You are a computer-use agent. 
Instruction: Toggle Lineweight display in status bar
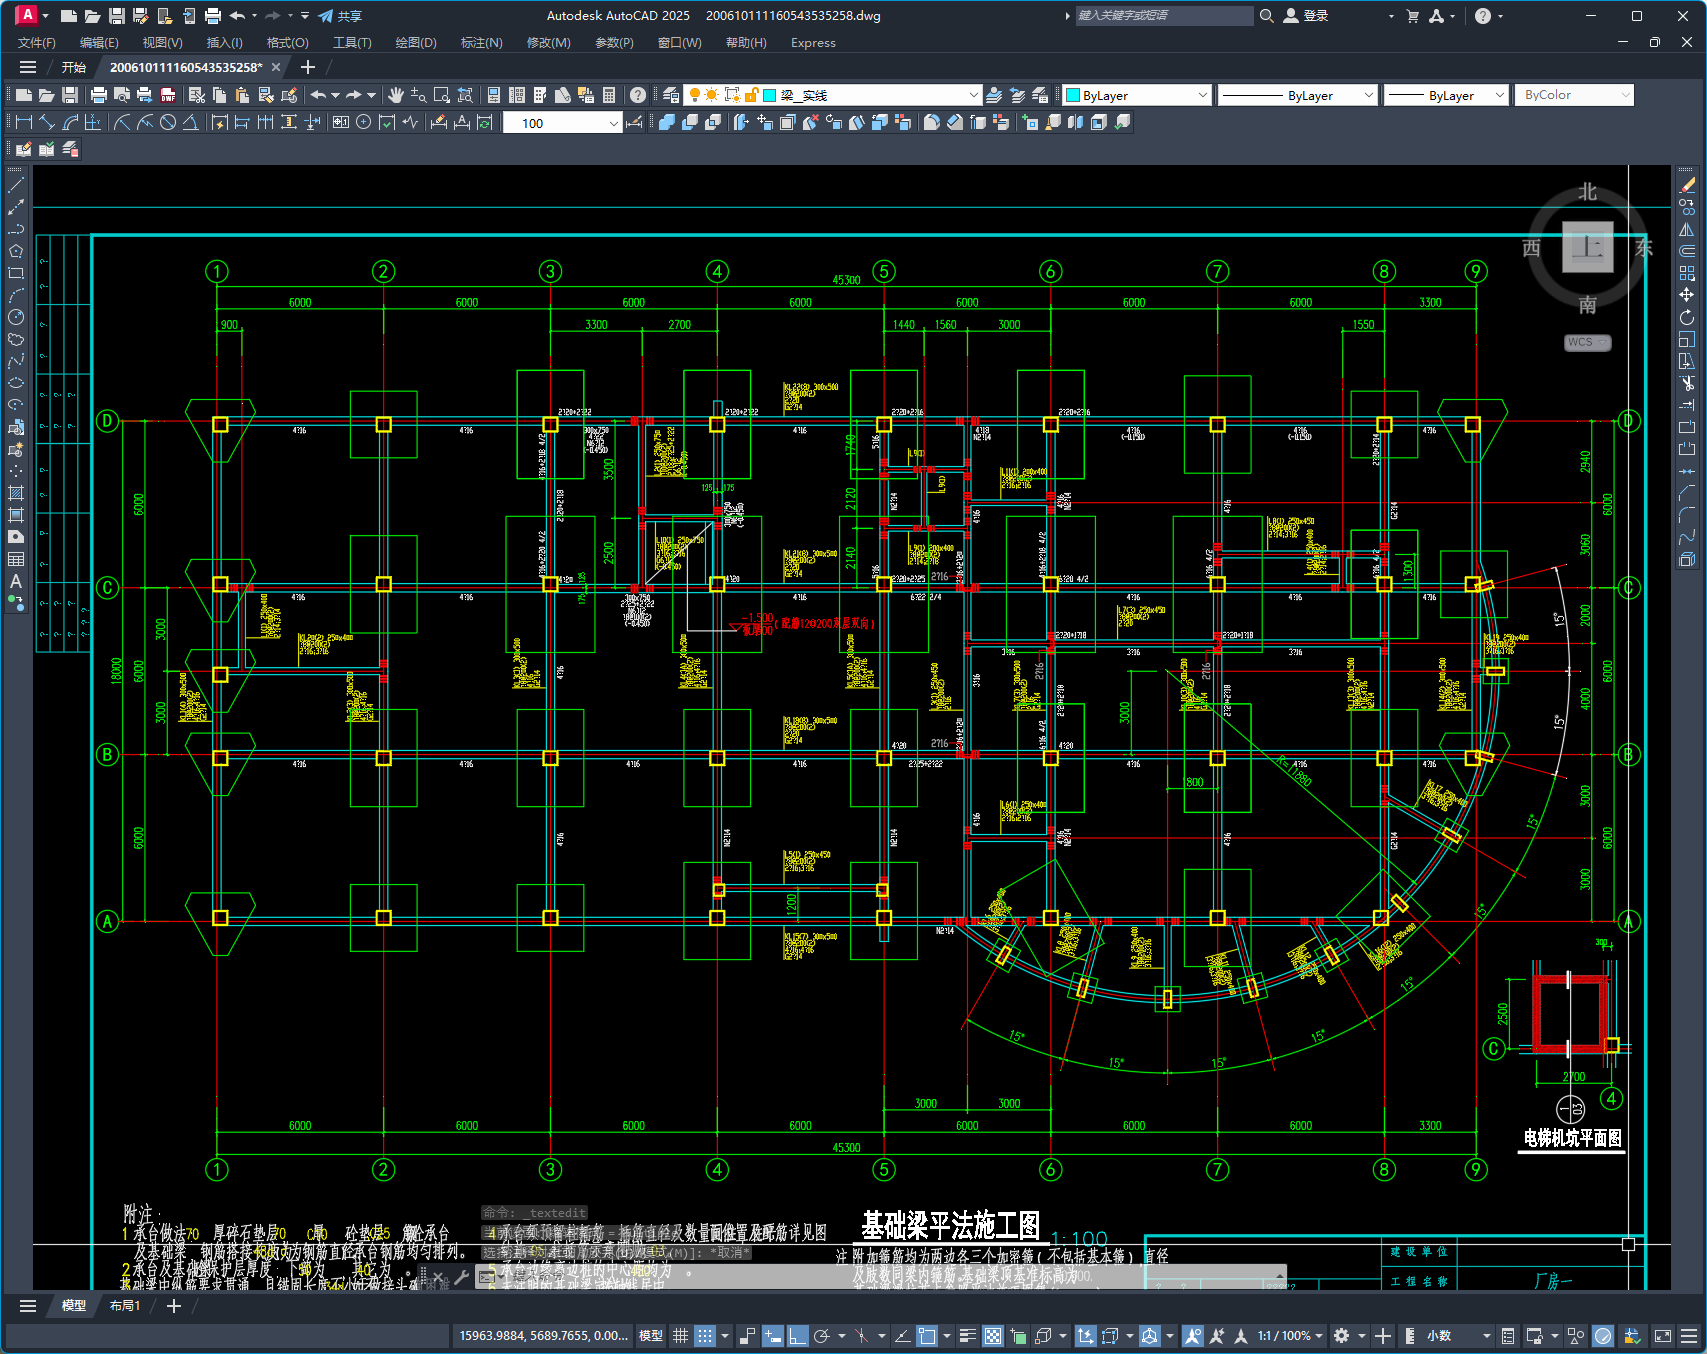[x=967, y=1336]
